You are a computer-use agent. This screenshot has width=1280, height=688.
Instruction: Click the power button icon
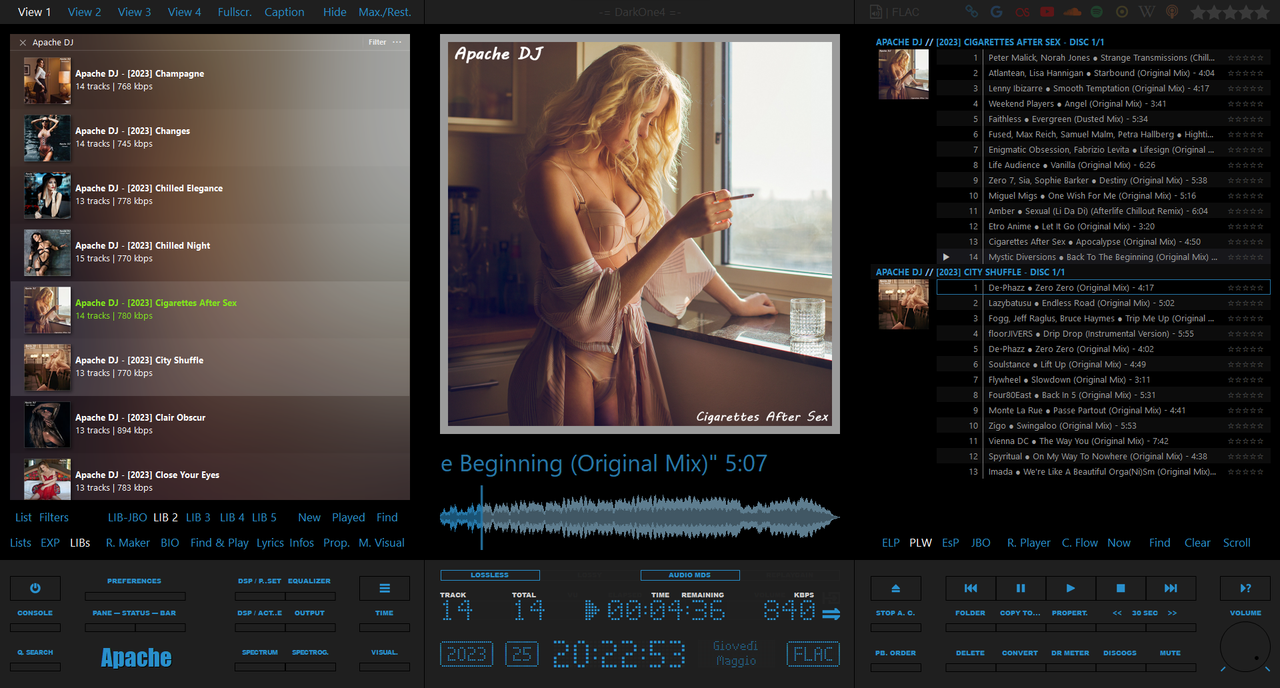point(35,588)
